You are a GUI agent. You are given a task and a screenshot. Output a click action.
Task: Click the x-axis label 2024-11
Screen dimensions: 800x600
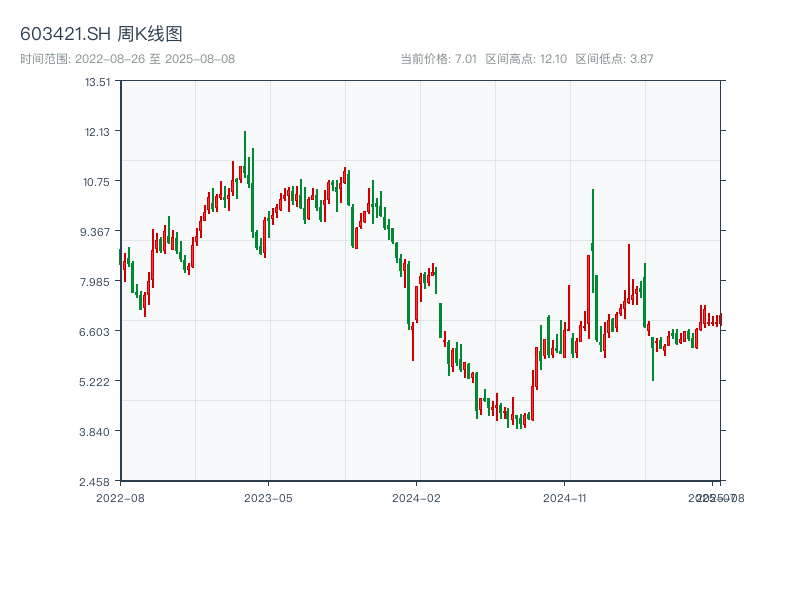[565, 498]
